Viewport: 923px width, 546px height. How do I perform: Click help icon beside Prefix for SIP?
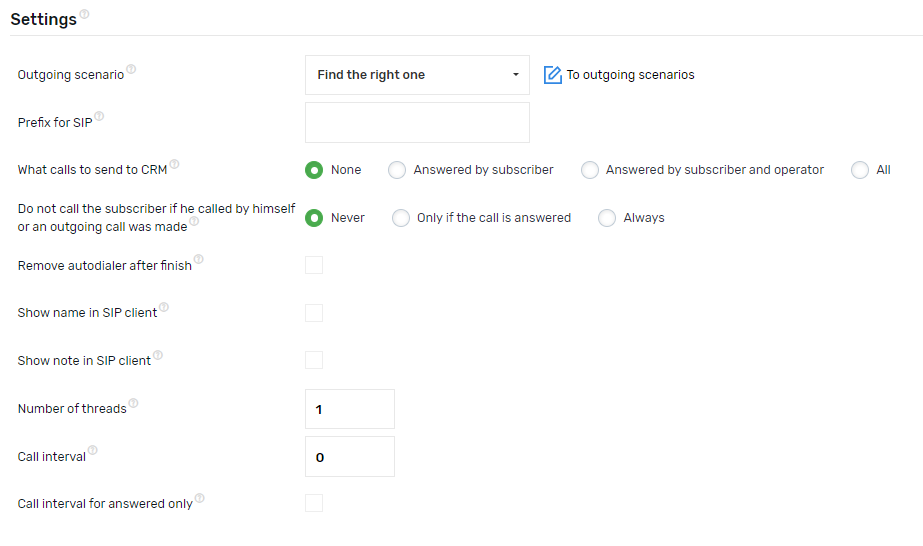[99, 117]
